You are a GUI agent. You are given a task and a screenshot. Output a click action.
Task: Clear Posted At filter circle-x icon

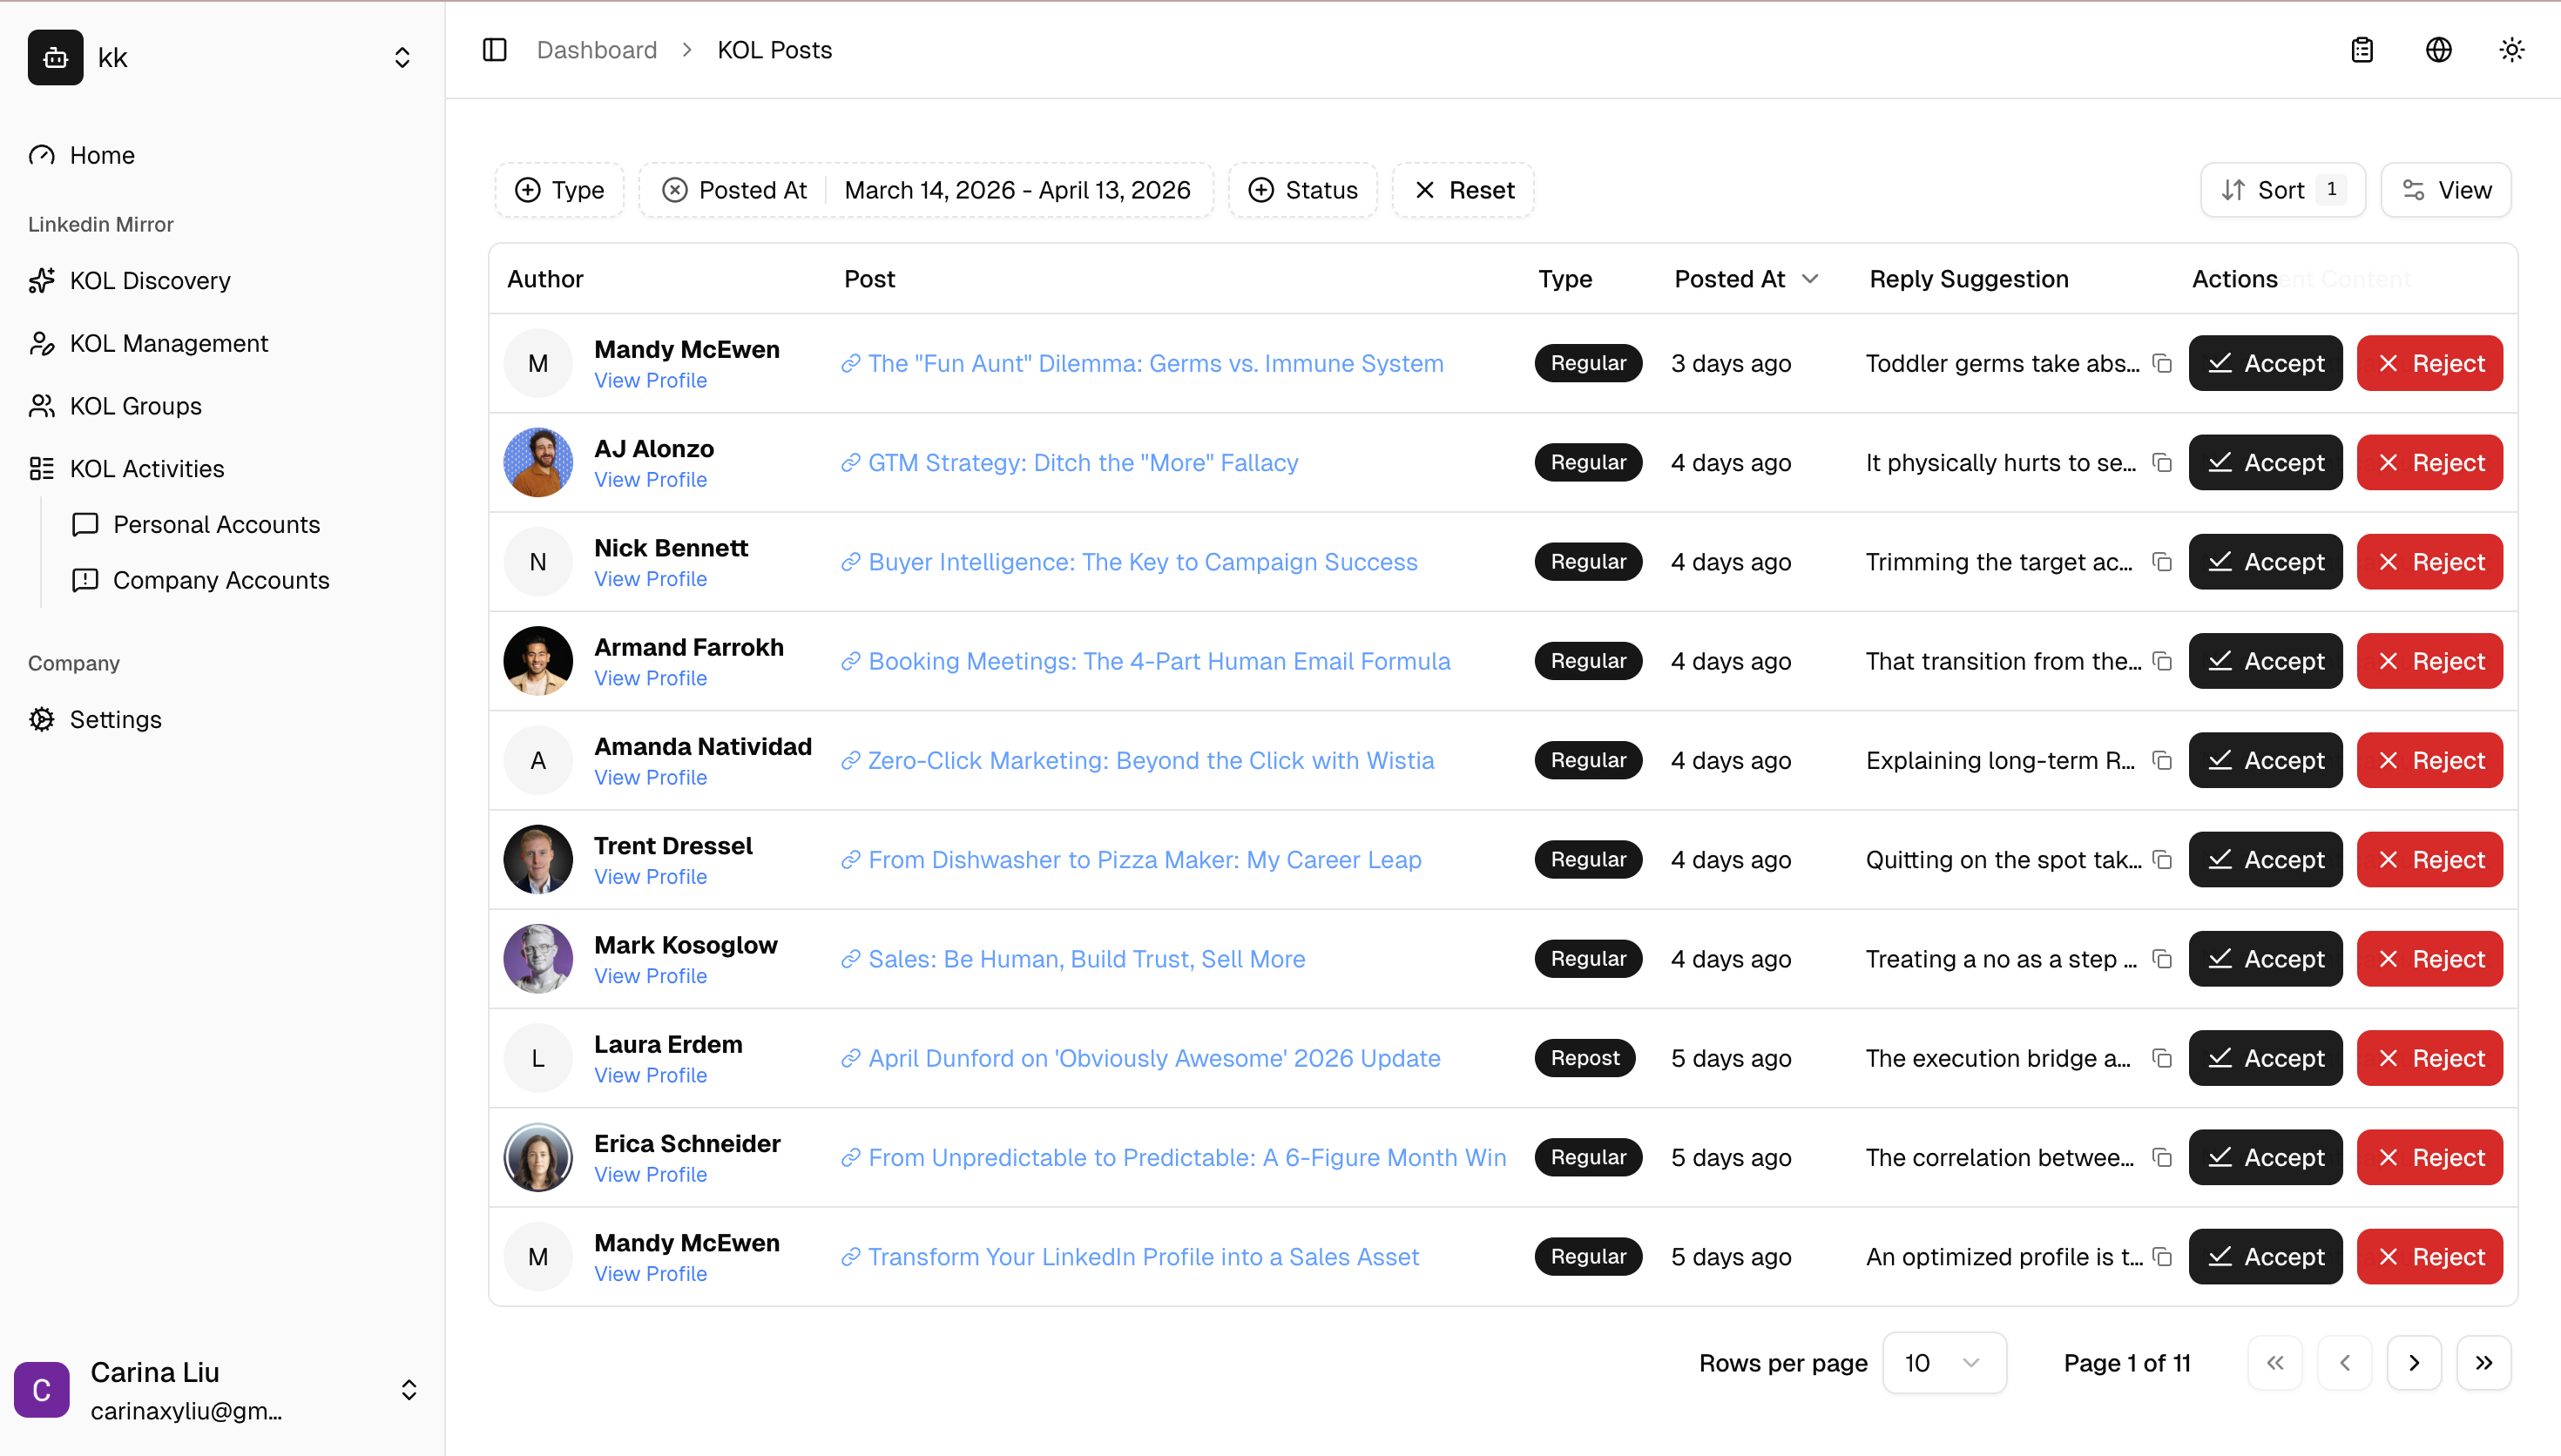pos(675,190)
